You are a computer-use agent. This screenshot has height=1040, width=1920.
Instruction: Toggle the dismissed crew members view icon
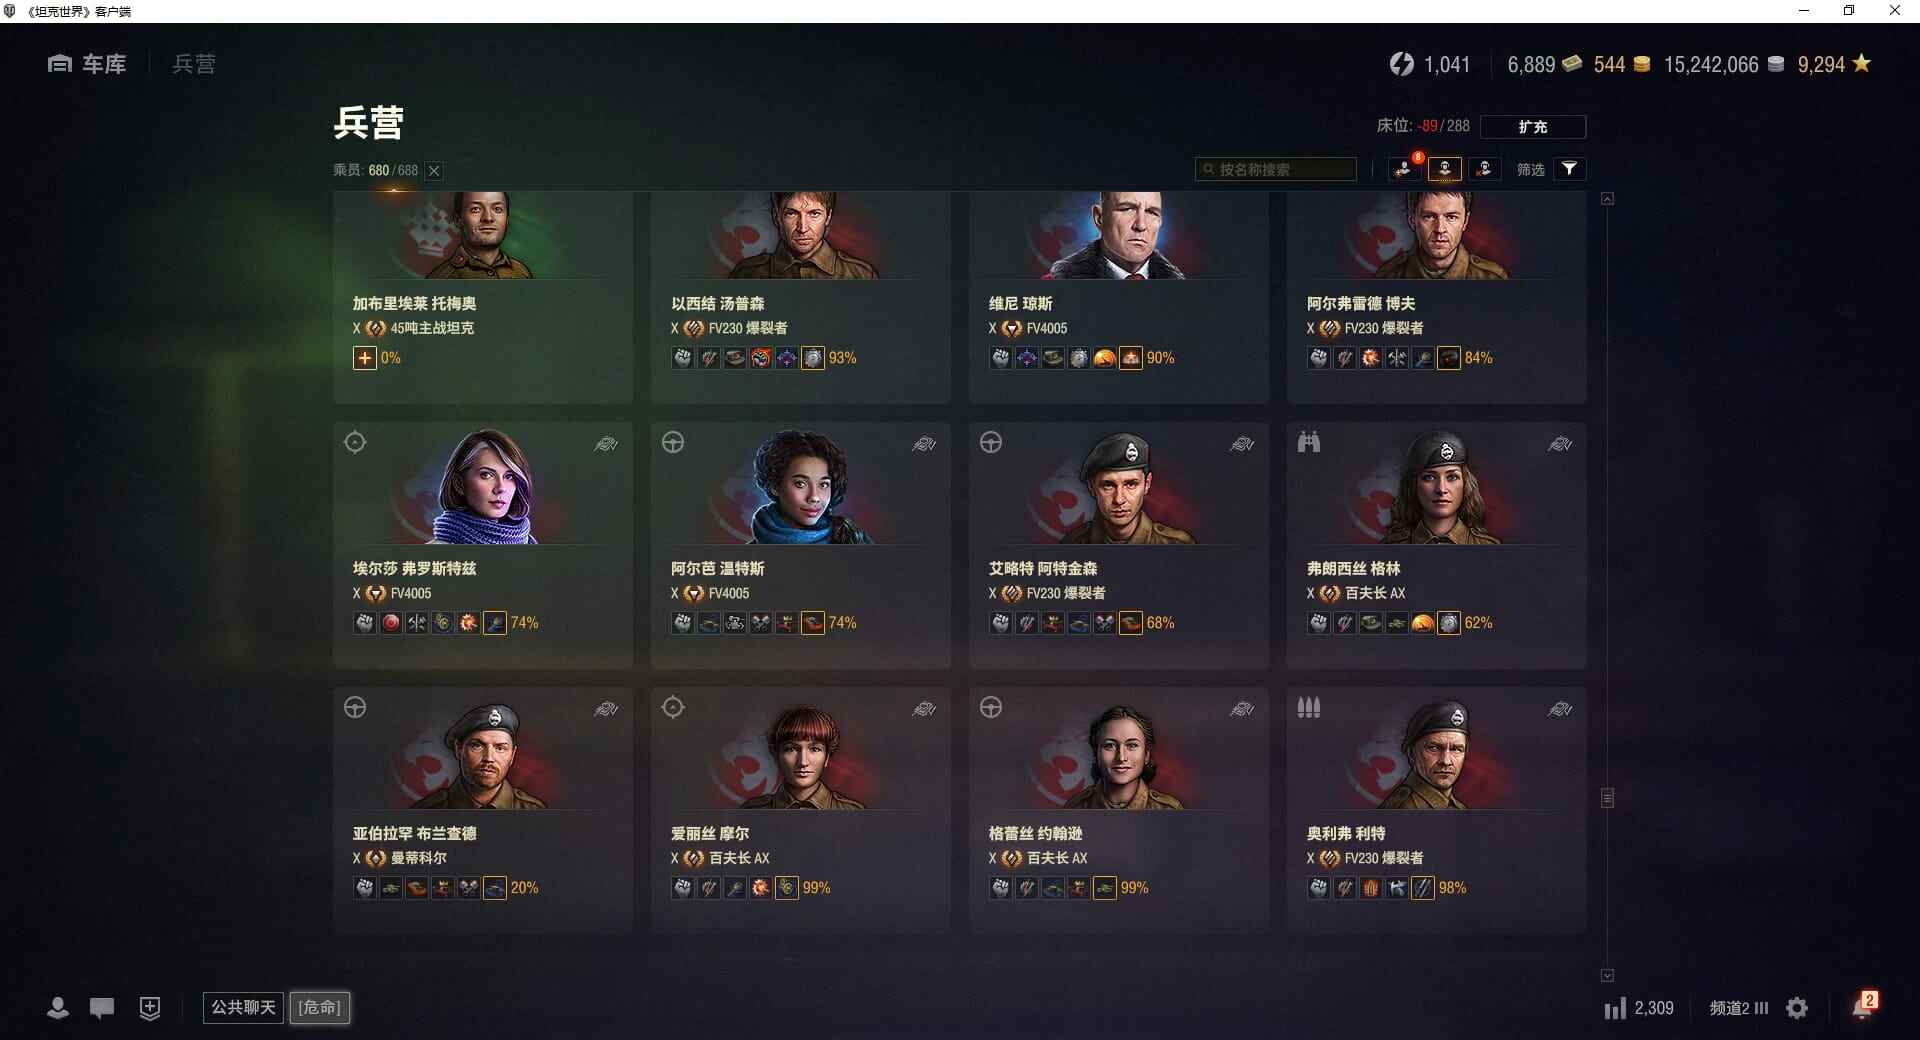[1484, 169]
